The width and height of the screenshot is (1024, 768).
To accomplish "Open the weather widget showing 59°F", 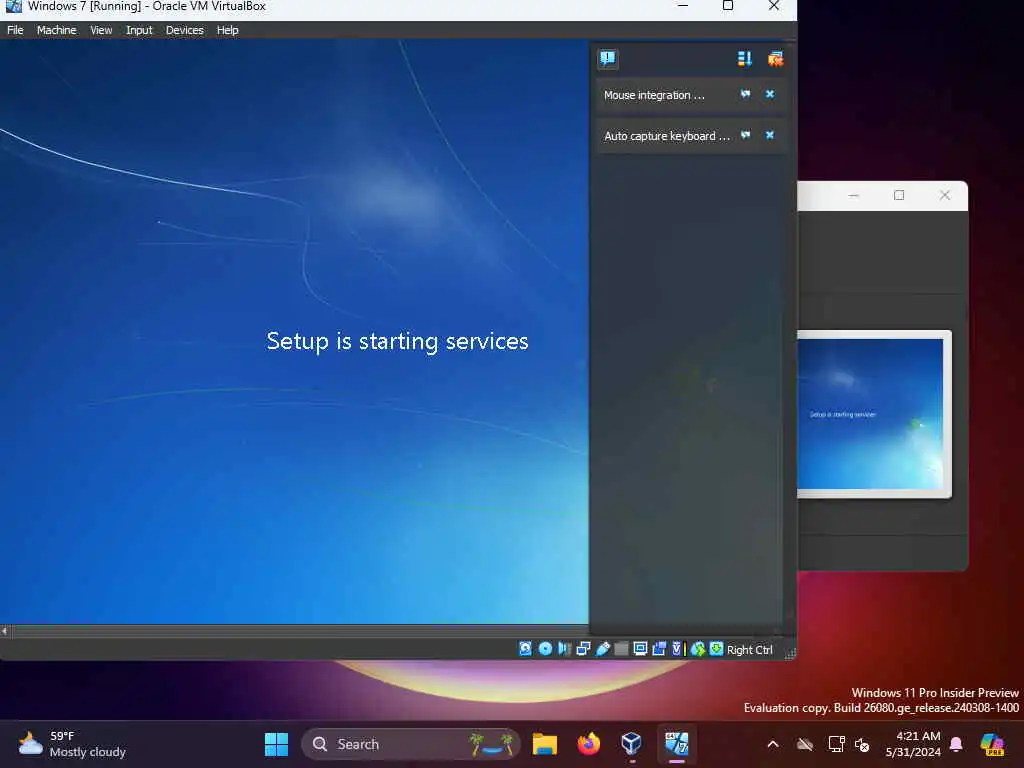I will (x=72, y=744).
